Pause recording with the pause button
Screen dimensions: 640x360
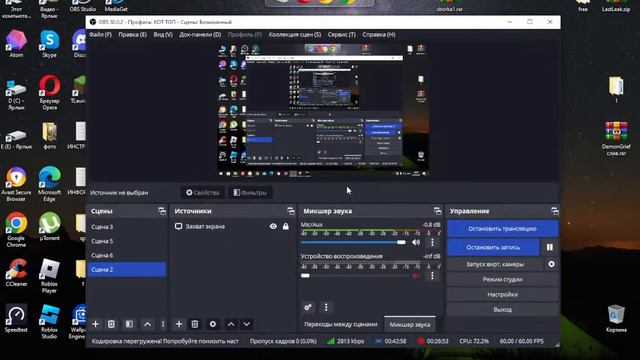pyautogui.click(x=550, y=247)
